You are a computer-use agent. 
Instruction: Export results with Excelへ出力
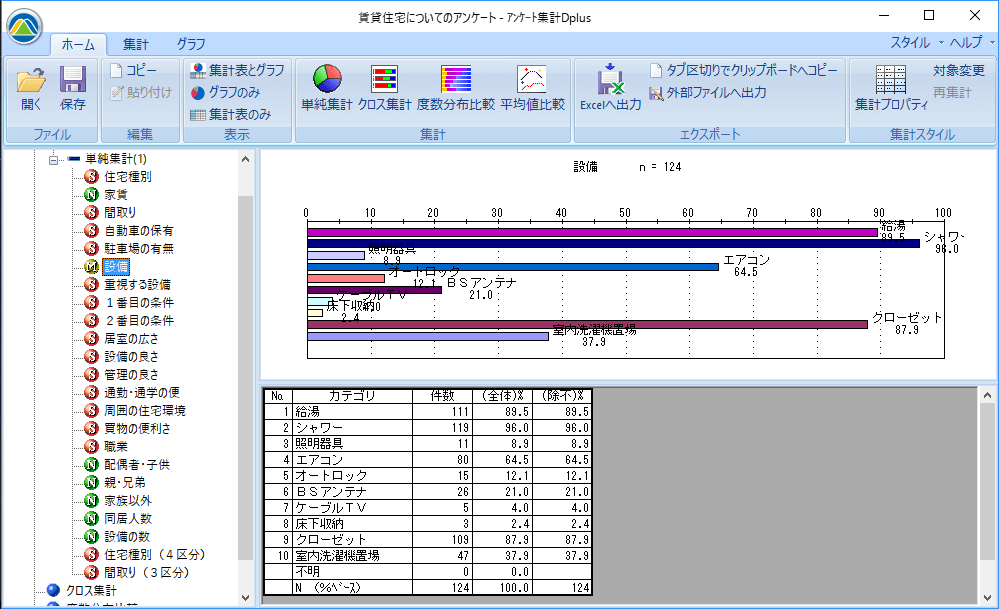coord(610,88)
